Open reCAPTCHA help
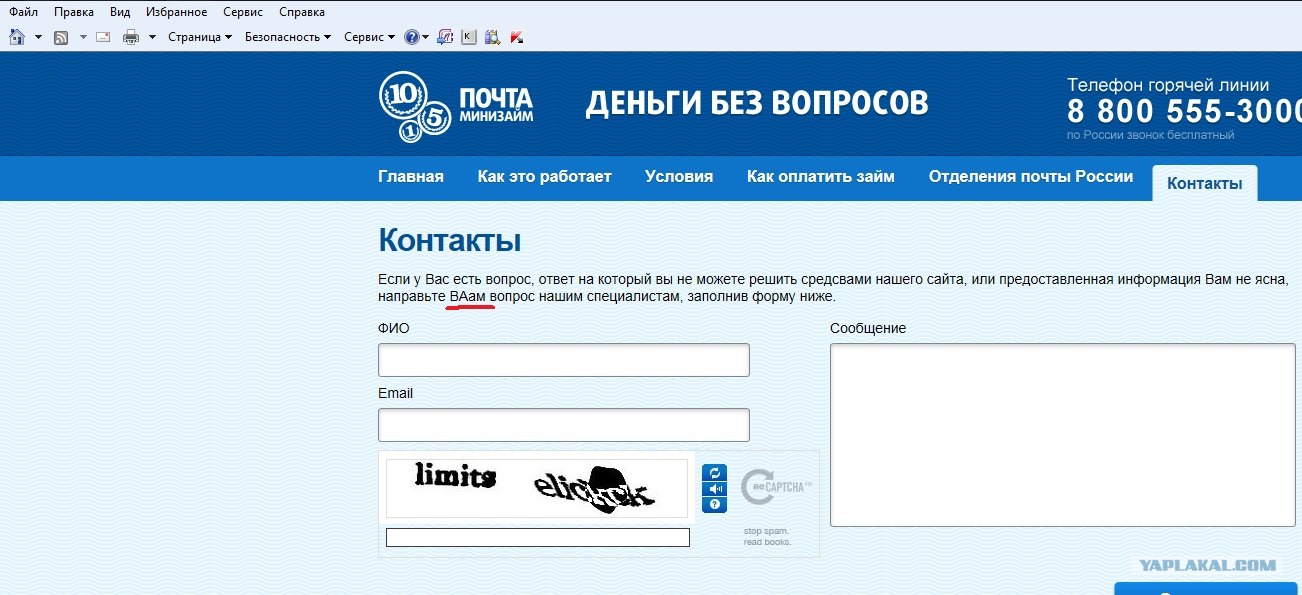 714,505
